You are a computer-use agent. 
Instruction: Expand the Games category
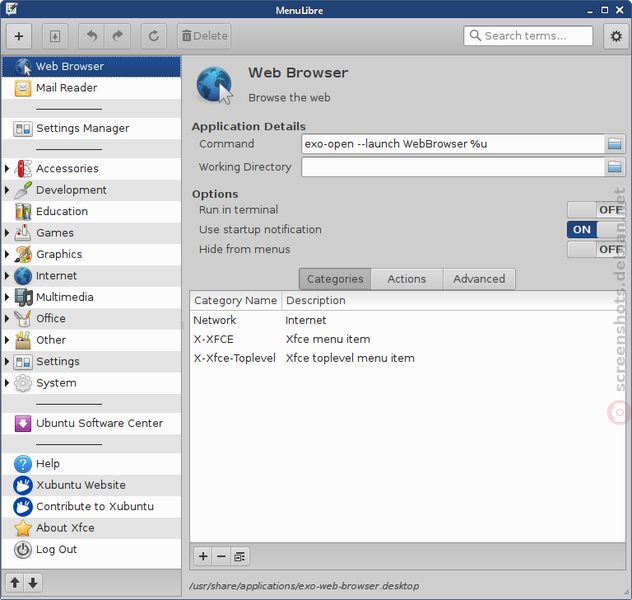(7, 233)
